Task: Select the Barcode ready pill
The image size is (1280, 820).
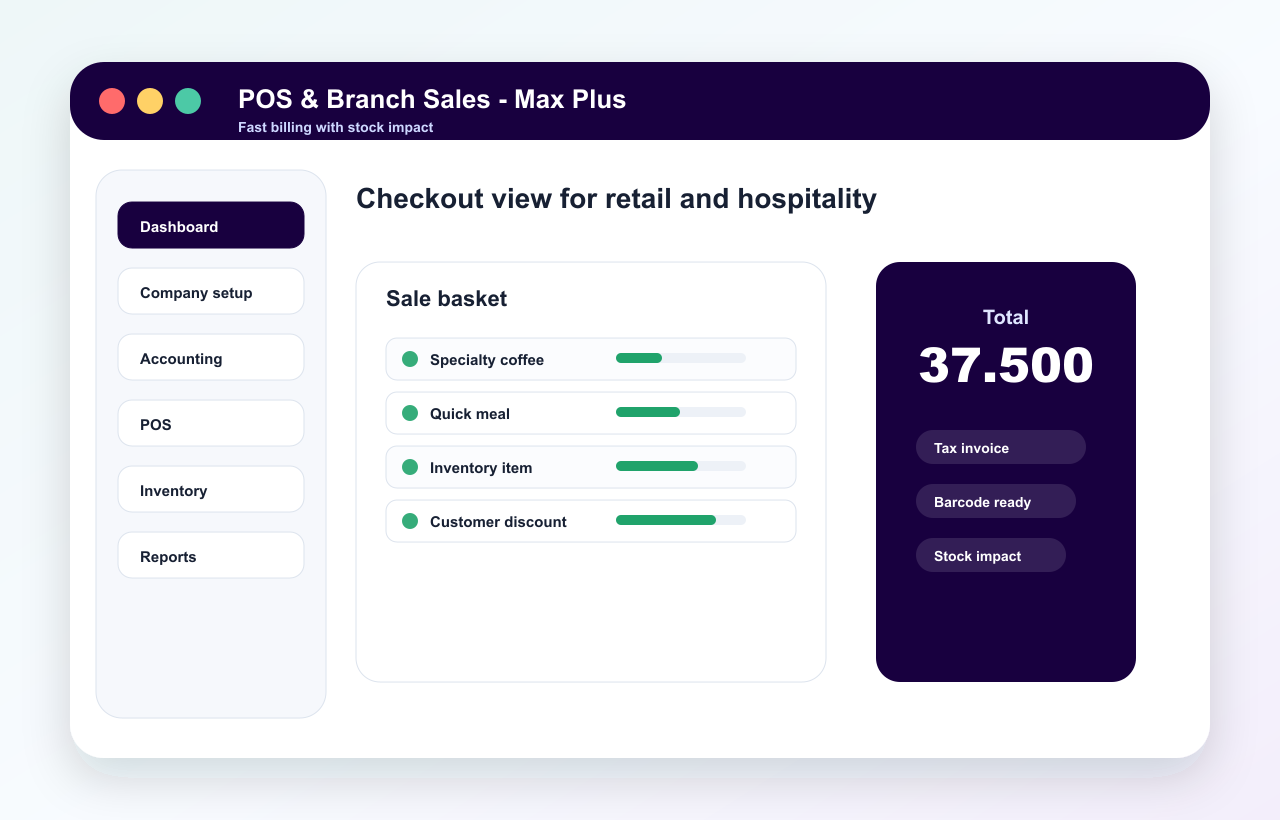Action: pyautogui.click(x=996, y=501)
